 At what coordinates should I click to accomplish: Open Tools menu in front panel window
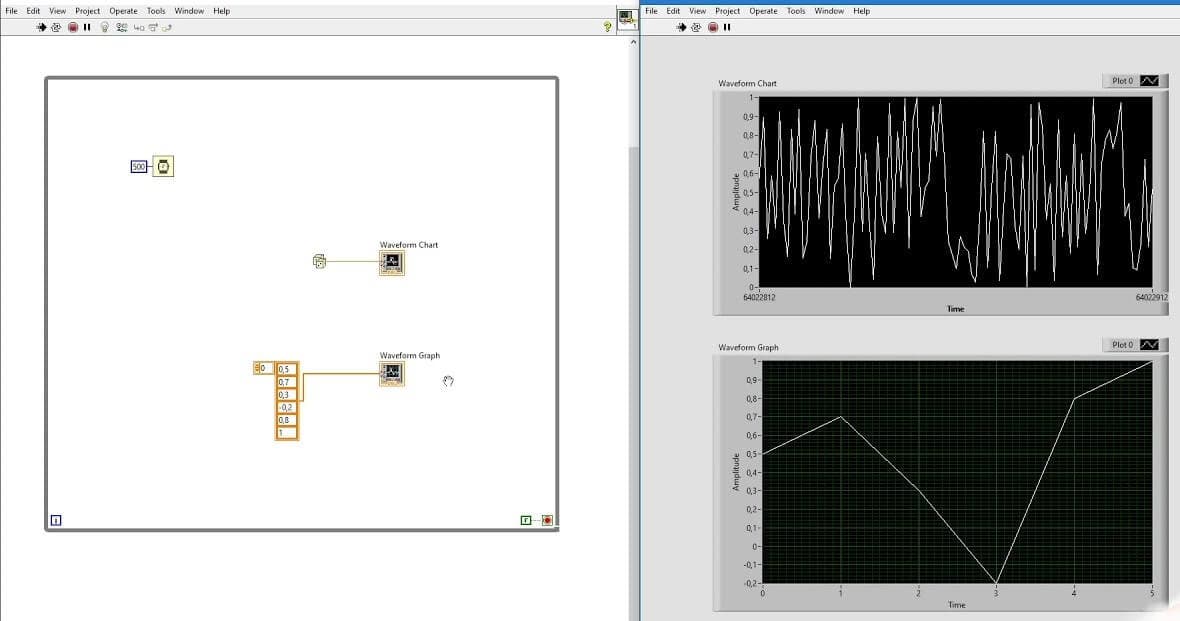click(795, 11)
